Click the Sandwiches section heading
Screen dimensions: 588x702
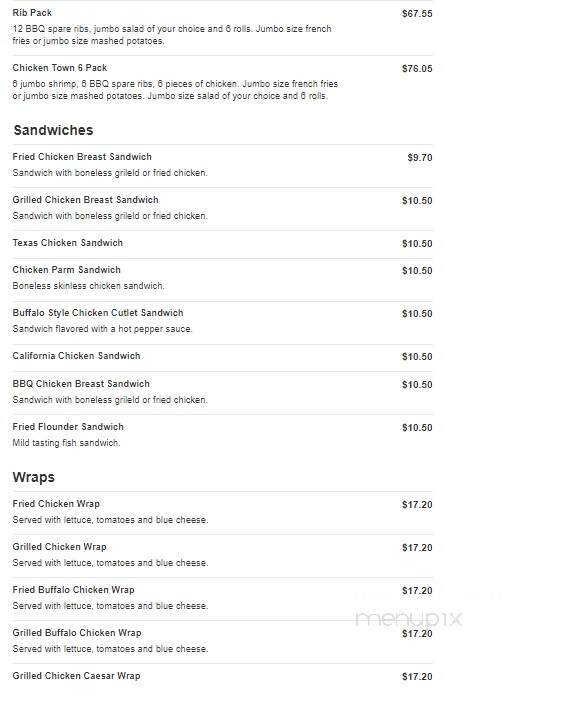53,130
